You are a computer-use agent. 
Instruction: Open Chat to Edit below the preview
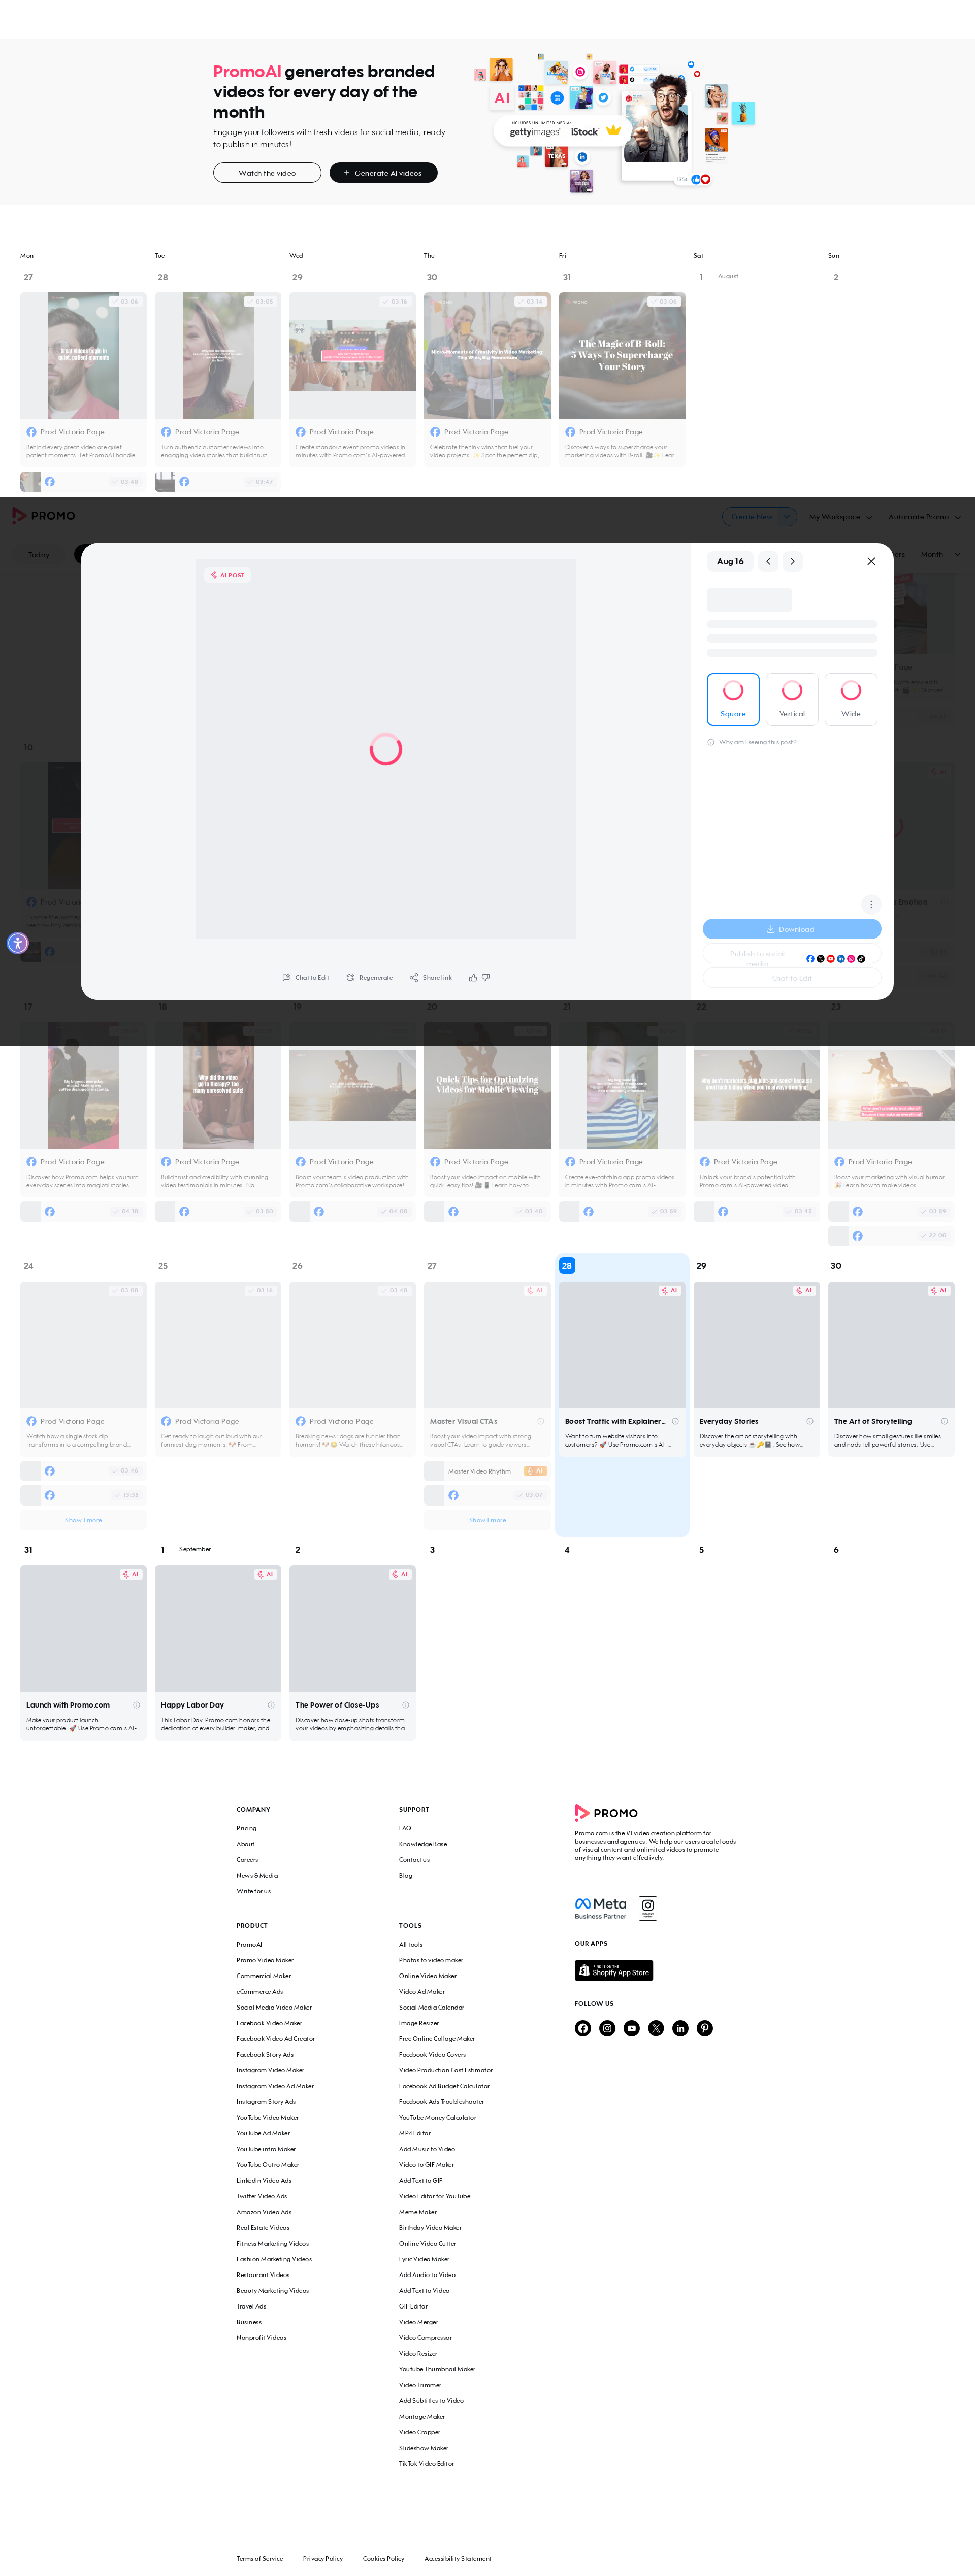point(305,977)
